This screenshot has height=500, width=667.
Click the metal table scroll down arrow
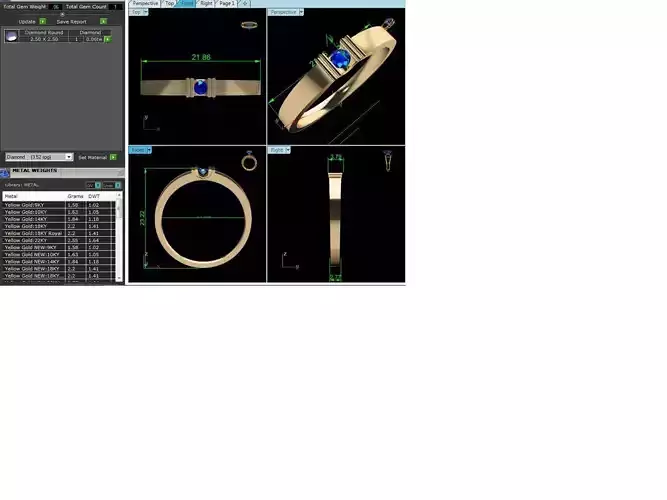(119, 278)
